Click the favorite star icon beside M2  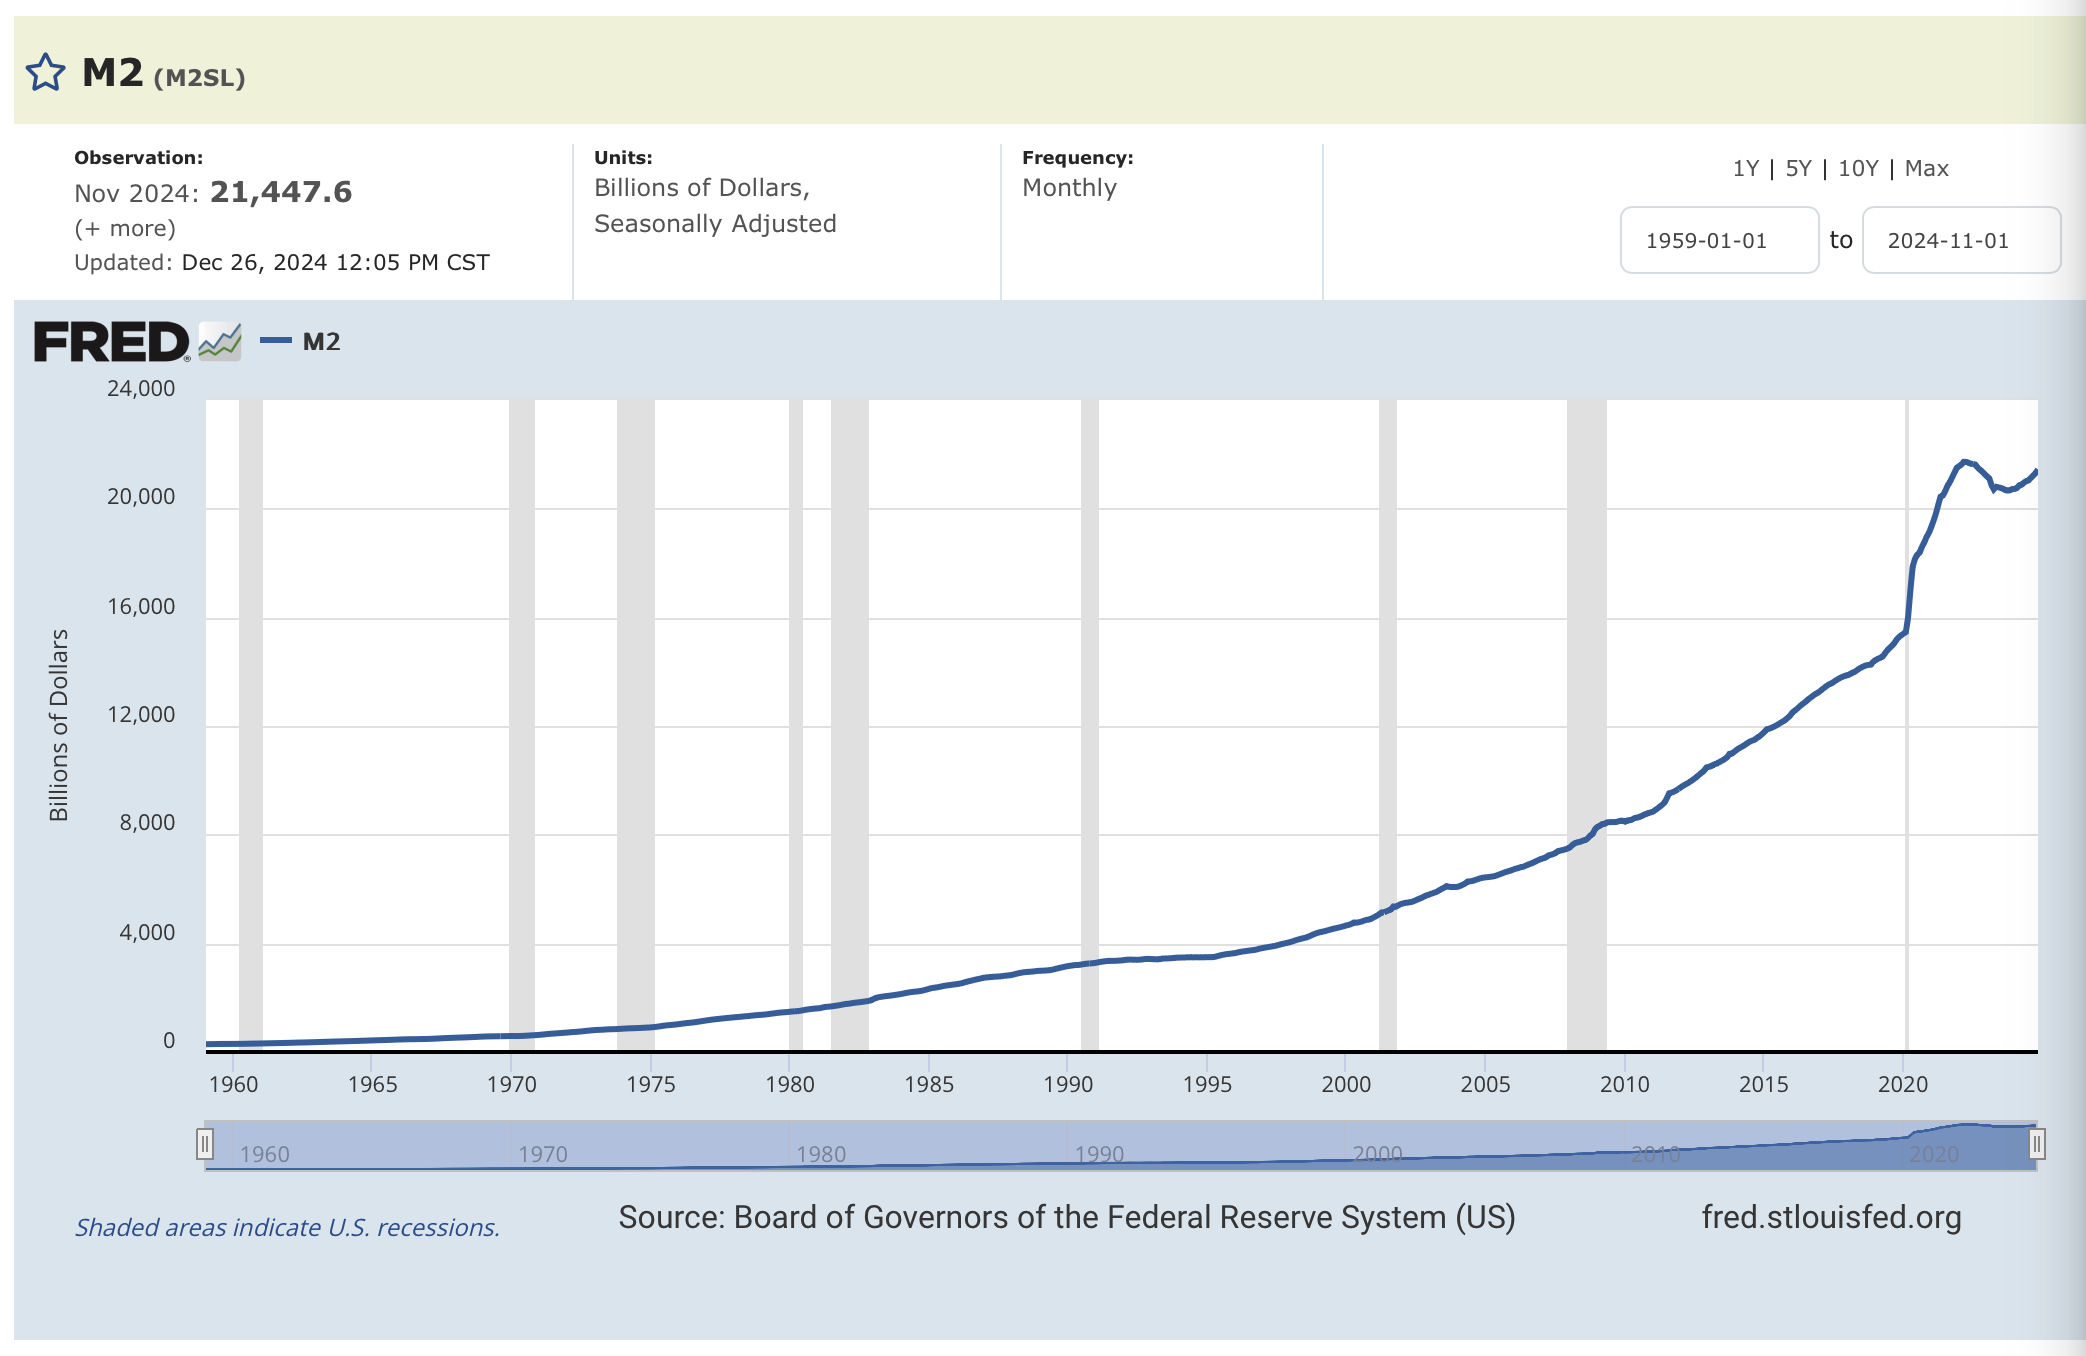(x=45, y=73)
